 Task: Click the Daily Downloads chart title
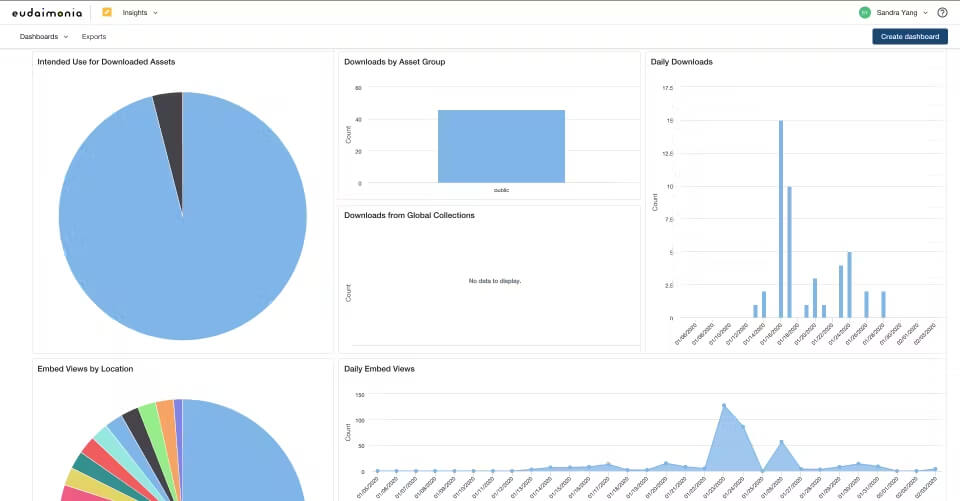coord(681,62)
